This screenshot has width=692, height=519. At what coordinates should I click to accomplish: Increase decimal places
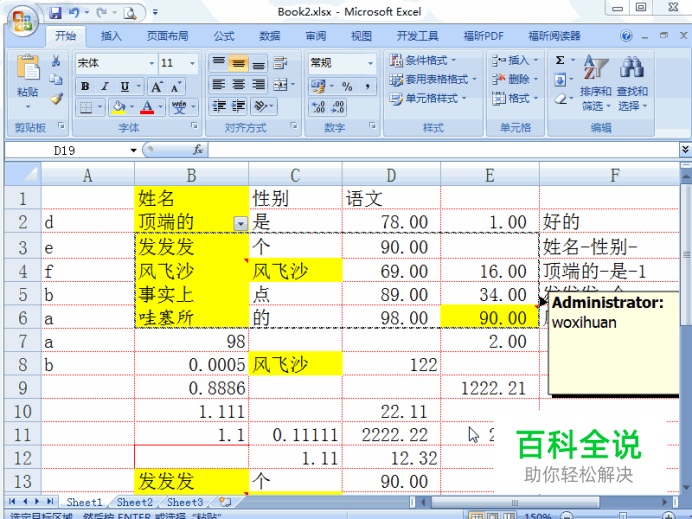(x=318, y=107)
